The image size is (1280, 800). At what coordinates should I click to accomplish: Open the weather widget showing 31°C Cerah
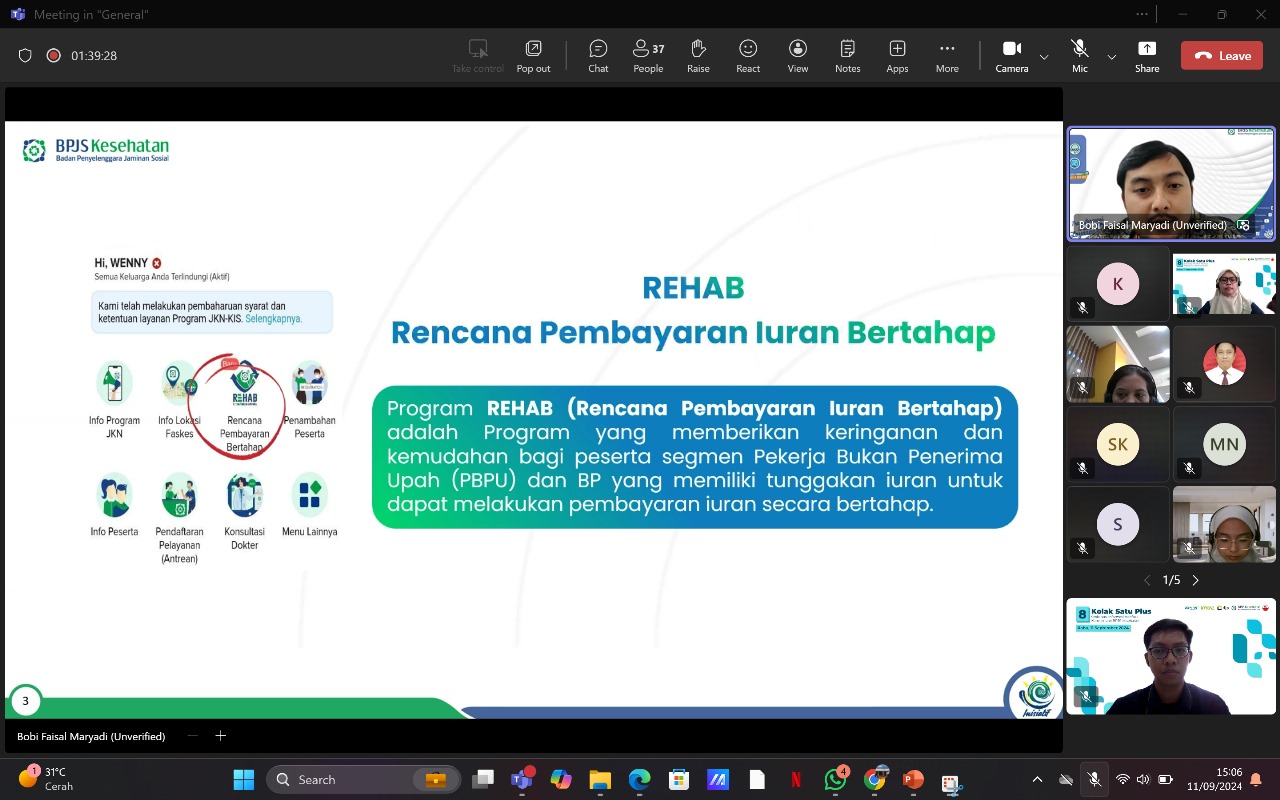coord(46,779)
